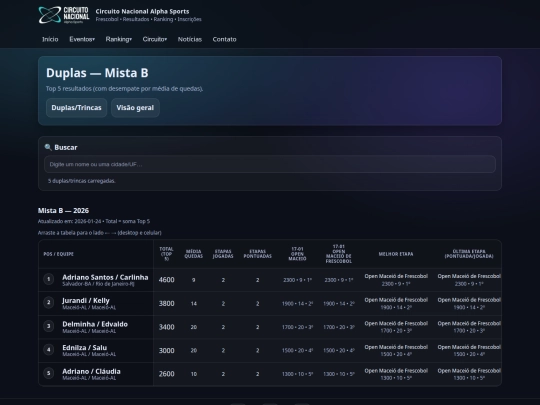Click the média quedas value 14
Viewport: 540px width, 405px height.
pyautogui.click(x=194, y=304)
